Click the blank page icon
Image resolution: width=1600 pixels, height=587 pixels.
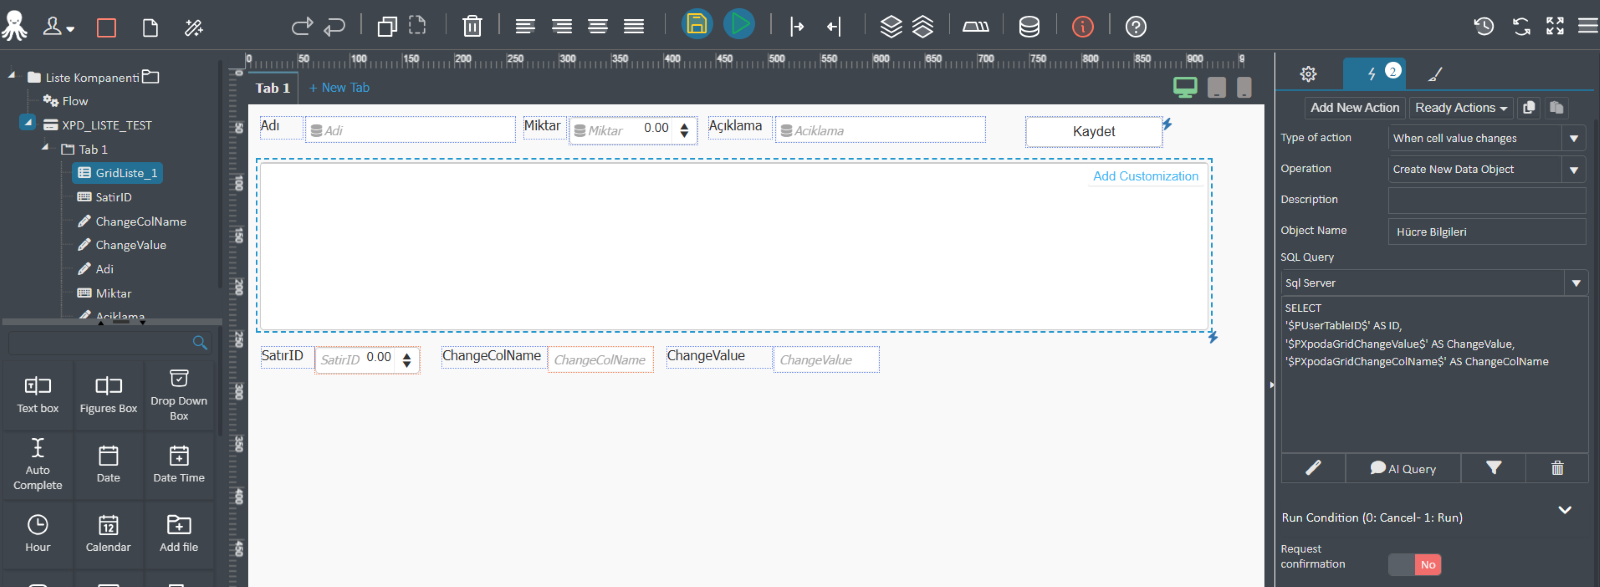point(150,28)
